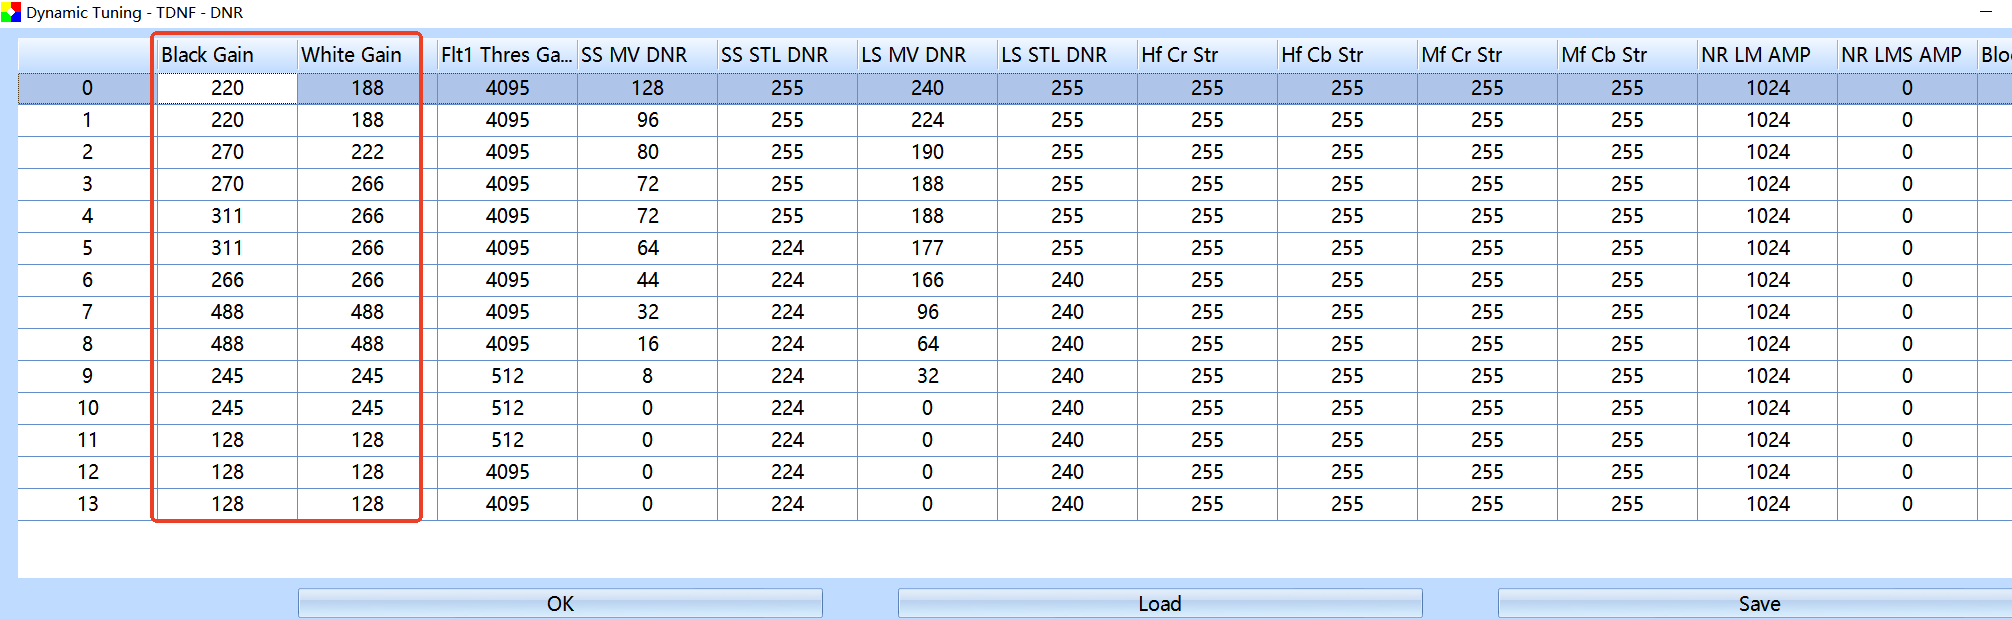The width and height of the screenshot is (2012, 619).
Task: Click row header 7
Action: point(87,312)
